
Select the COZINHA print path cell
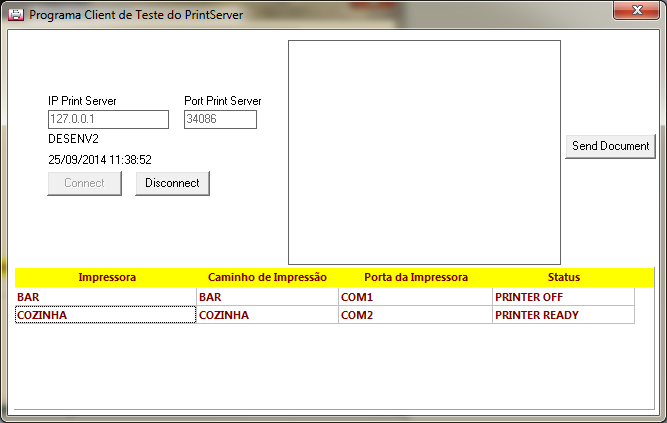tap(267, 315)
